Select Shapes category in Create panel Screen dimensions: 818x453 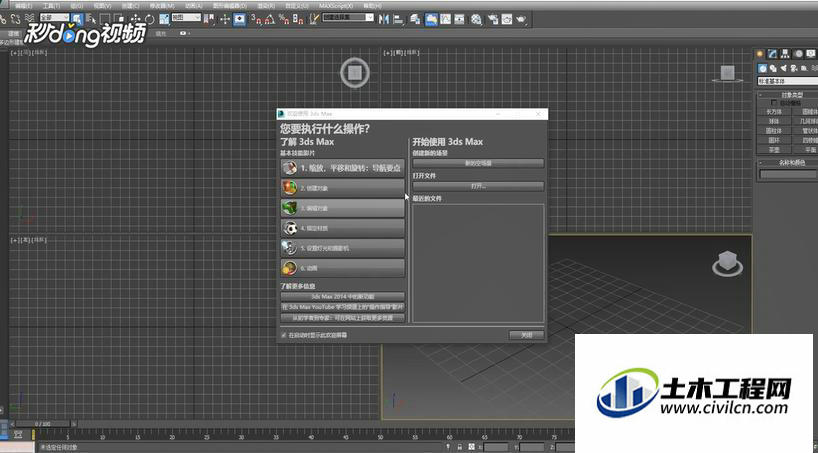[773, 68]
